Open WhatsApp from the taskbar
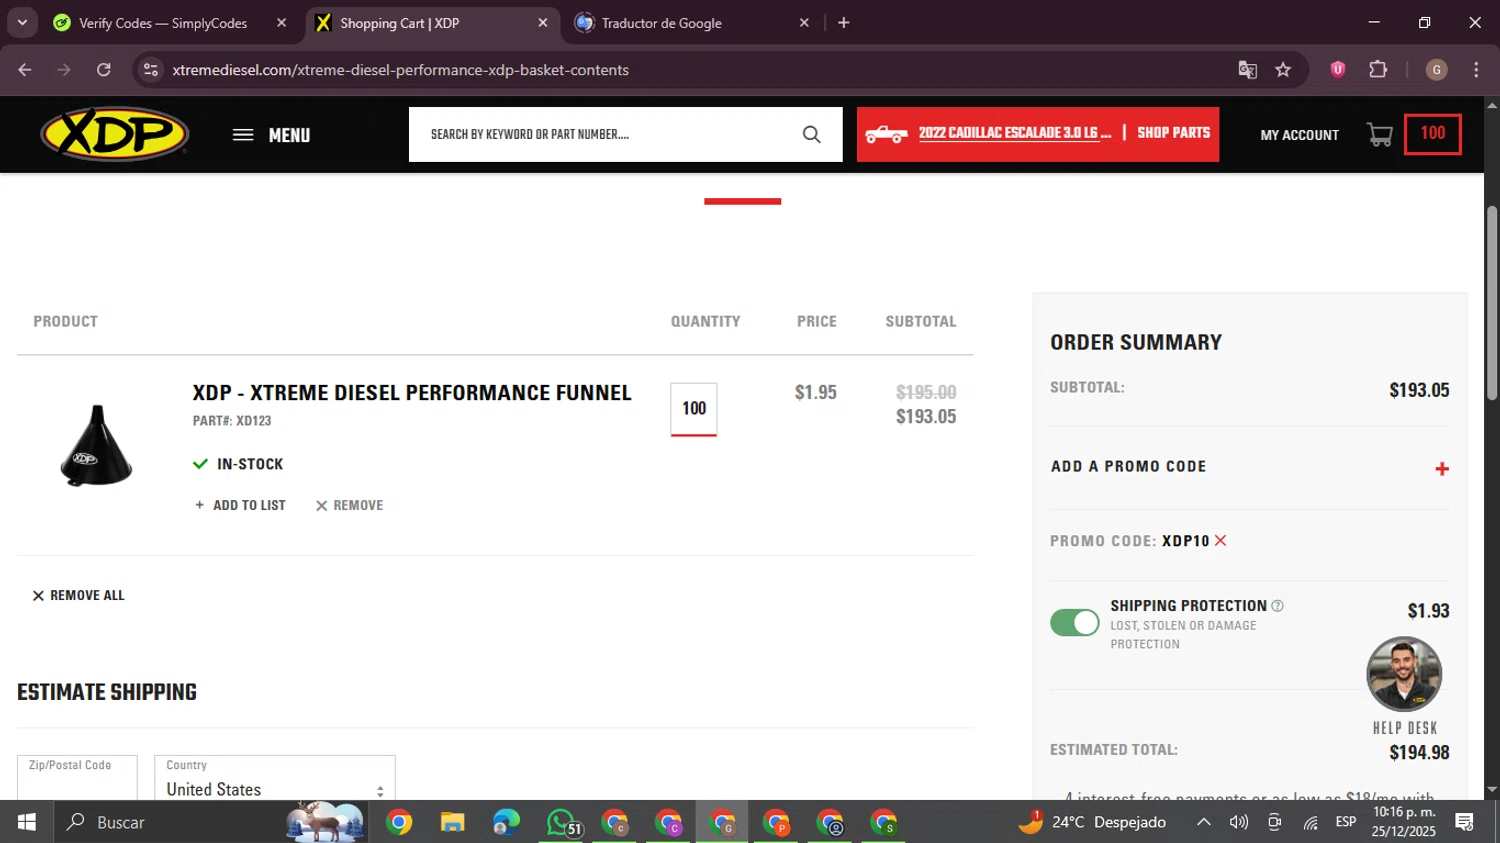The image size is (1500, 843). (562, 822)
